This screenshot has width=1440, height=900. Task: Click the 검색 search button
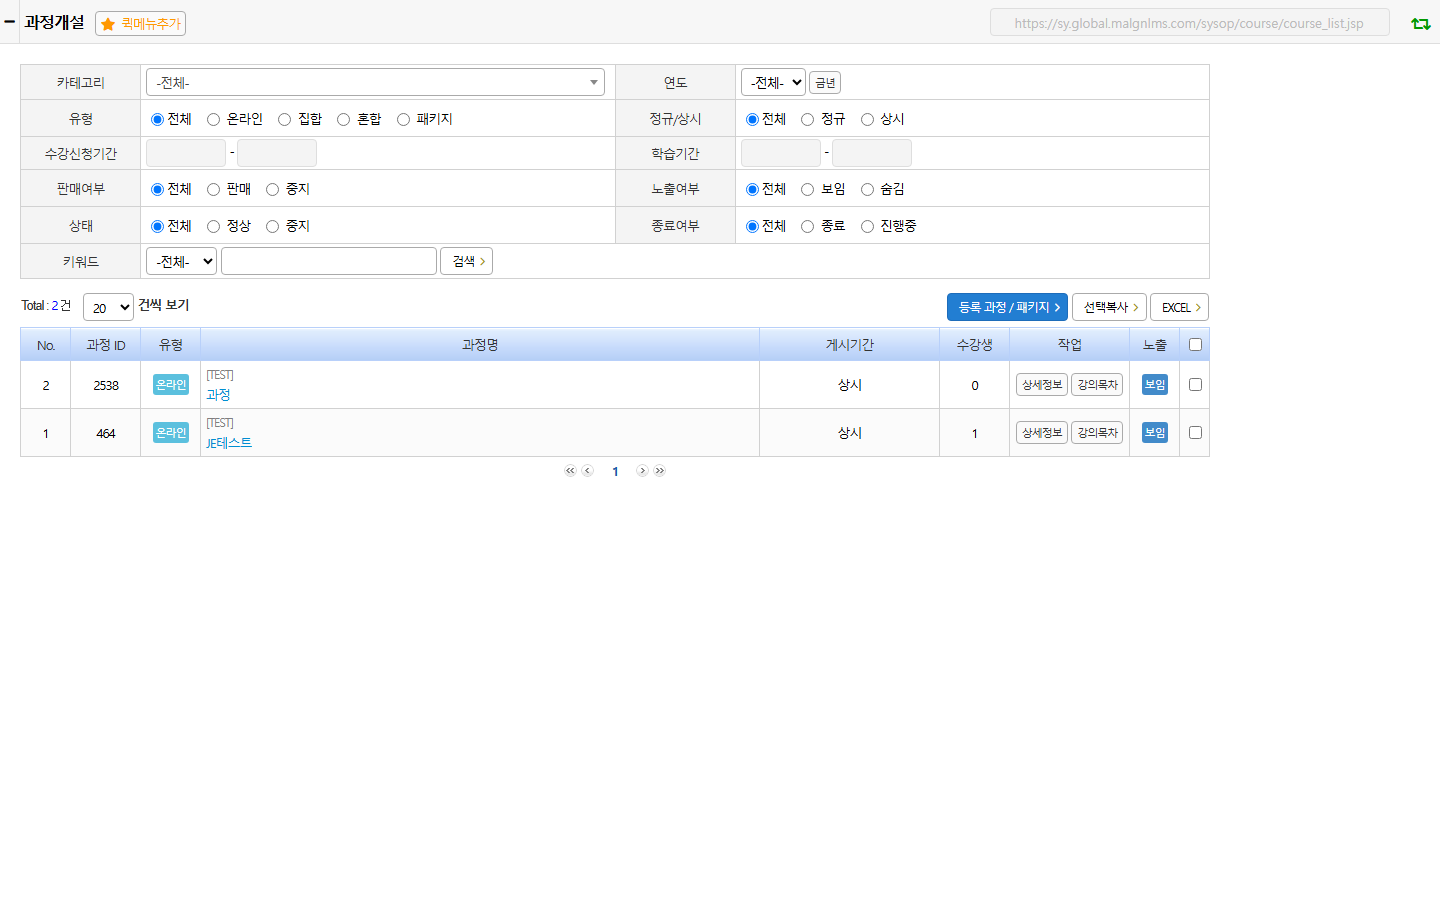[x=466, y=261]
